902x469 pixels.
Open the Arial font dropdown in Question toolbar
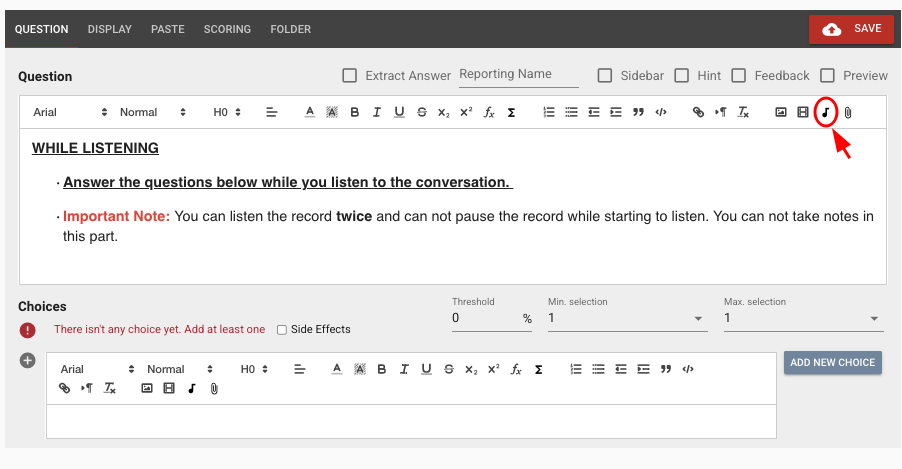(70, 112)
